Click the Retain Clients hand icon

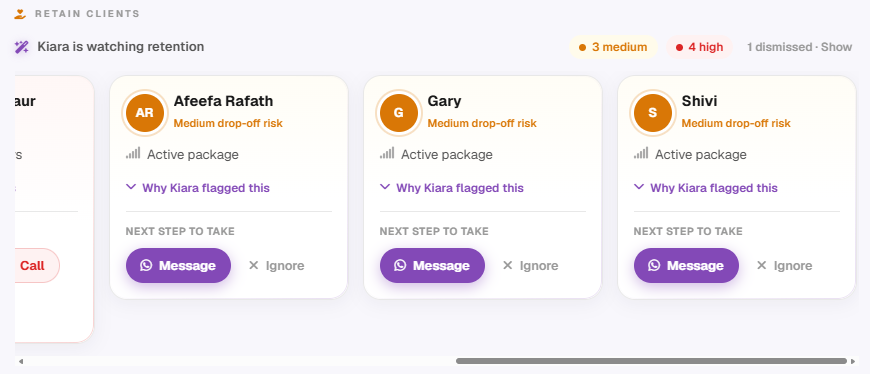point(21,14)
